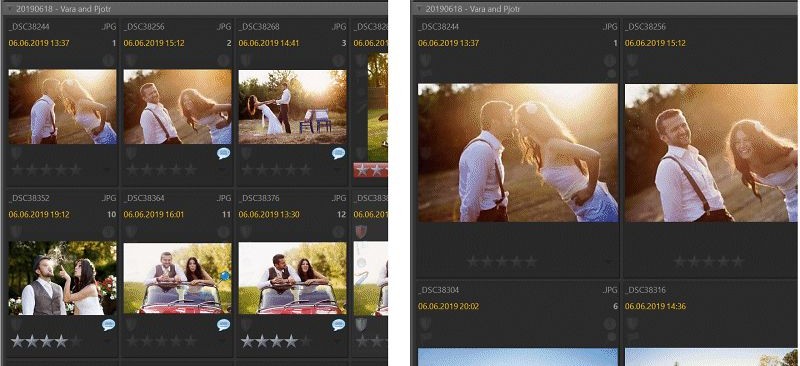Select the _DSC38268 dancing couple thumbnail
The height and width of the screenshot is (366, 800).
[292, 107]
